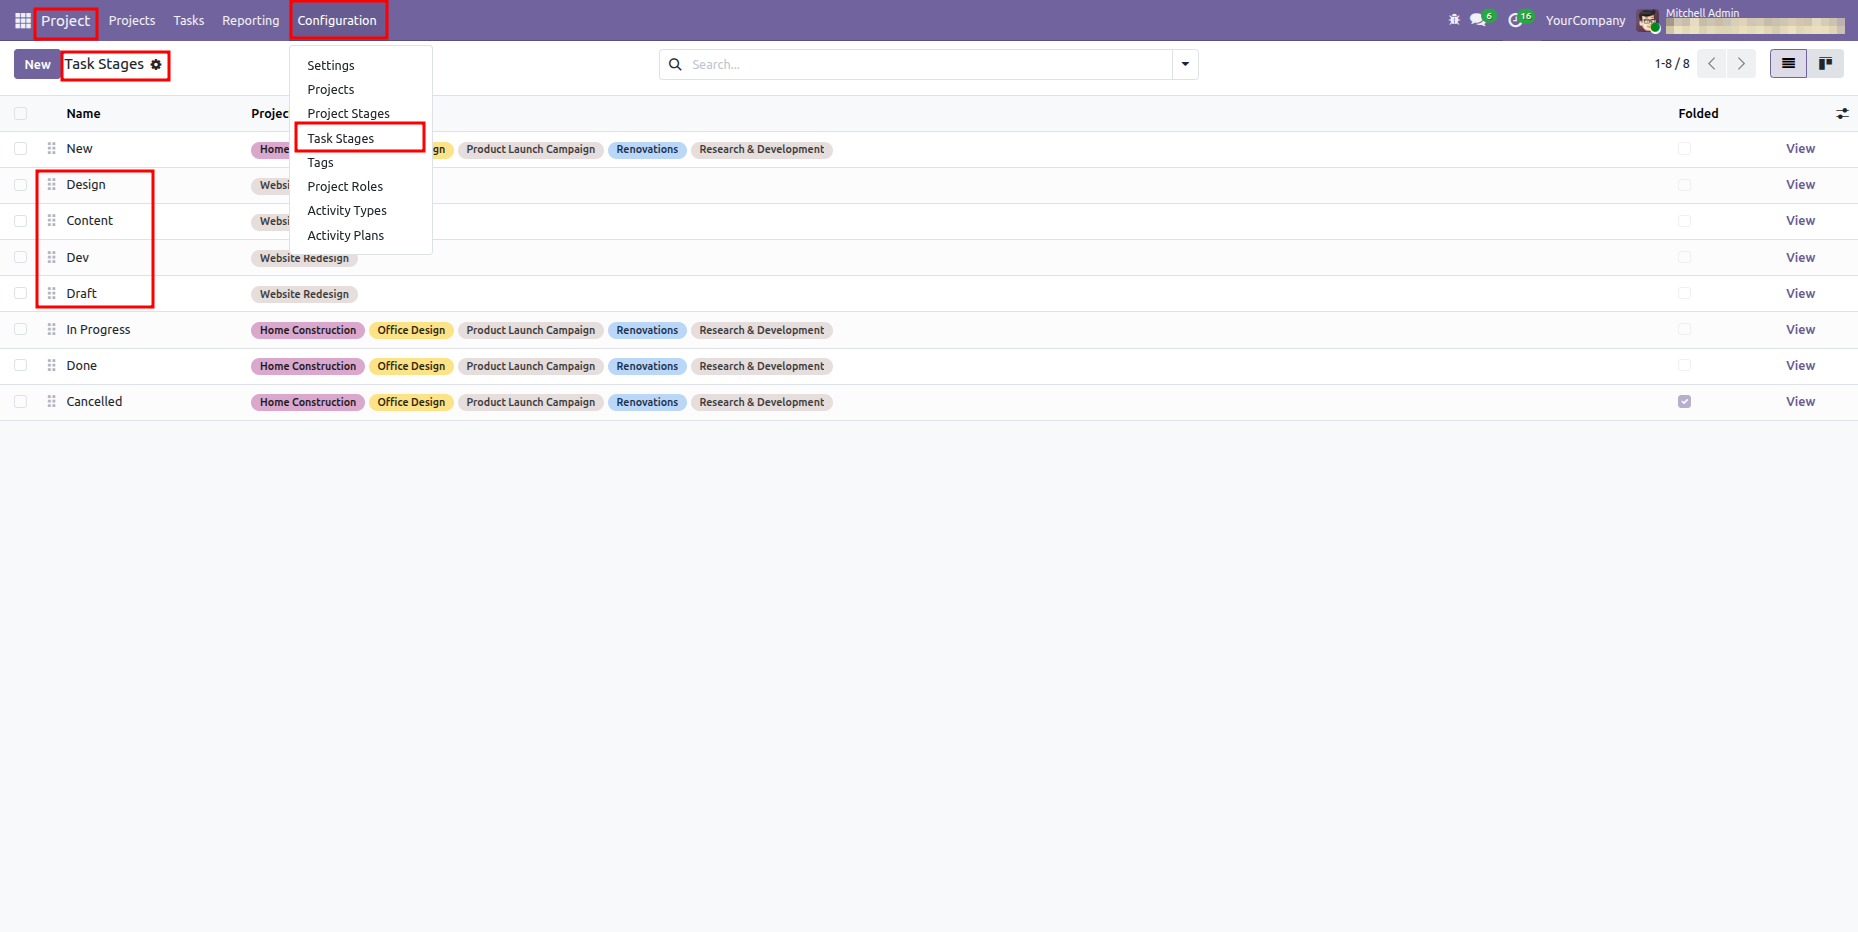This screenshot has height=932, width=1858.
Task: Grab drag handle of New row
Action: [x=51, y=149]
